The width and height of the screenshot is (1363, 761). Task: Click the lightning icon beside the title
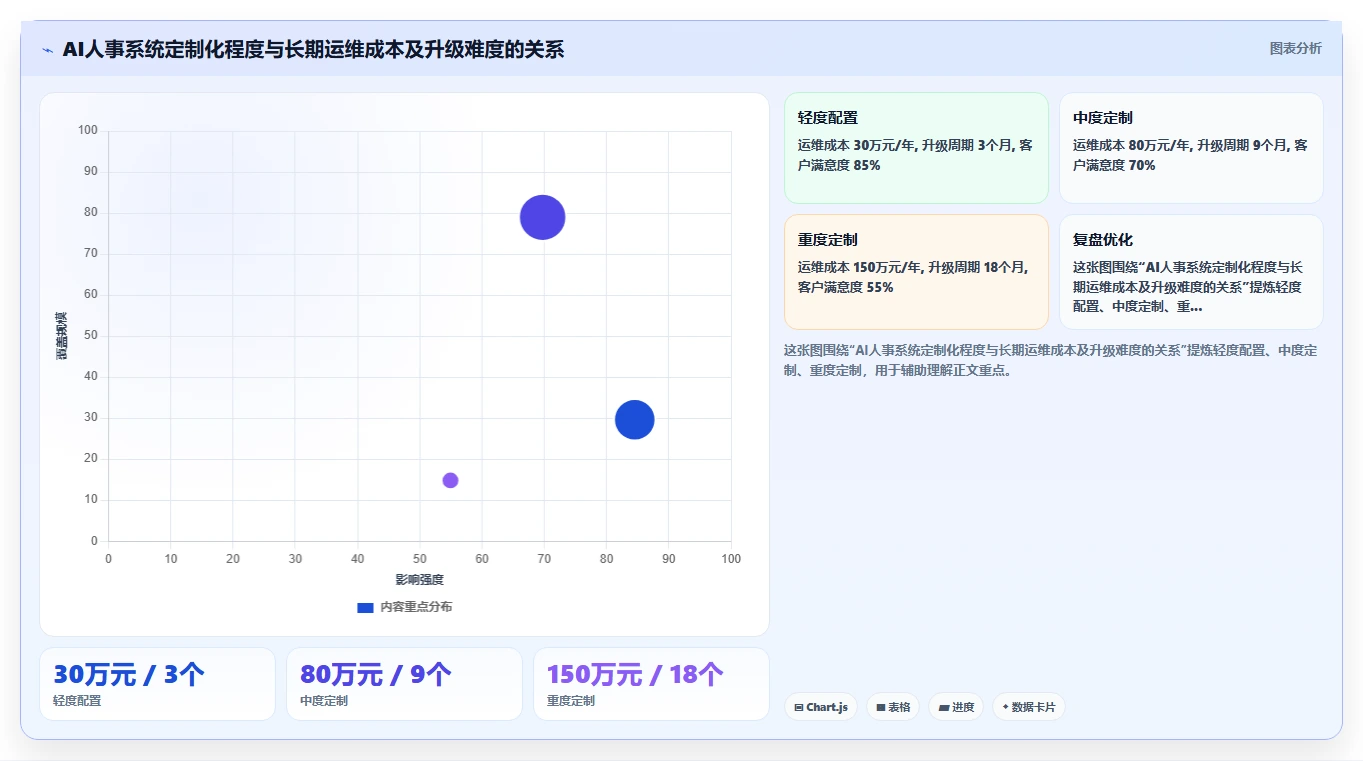point(48,50)
